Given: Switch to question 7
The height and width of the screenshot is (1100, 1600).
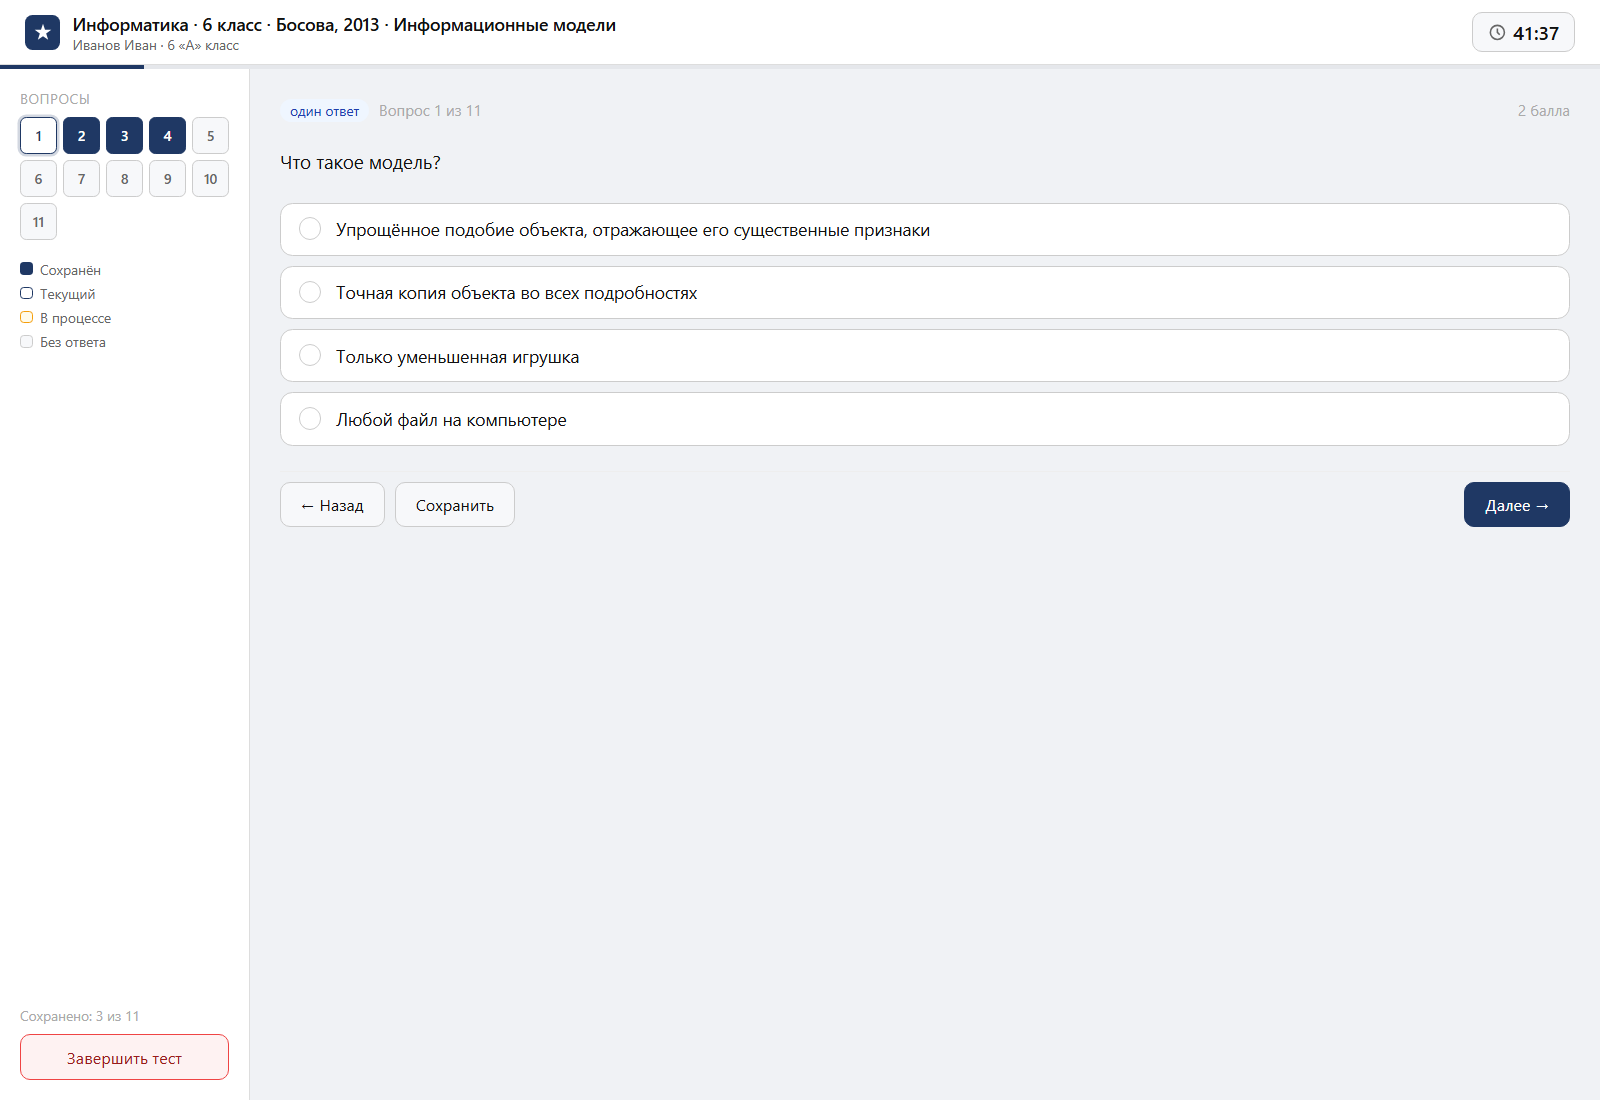Looking at the screenshot, I should (x=81, y=179).
